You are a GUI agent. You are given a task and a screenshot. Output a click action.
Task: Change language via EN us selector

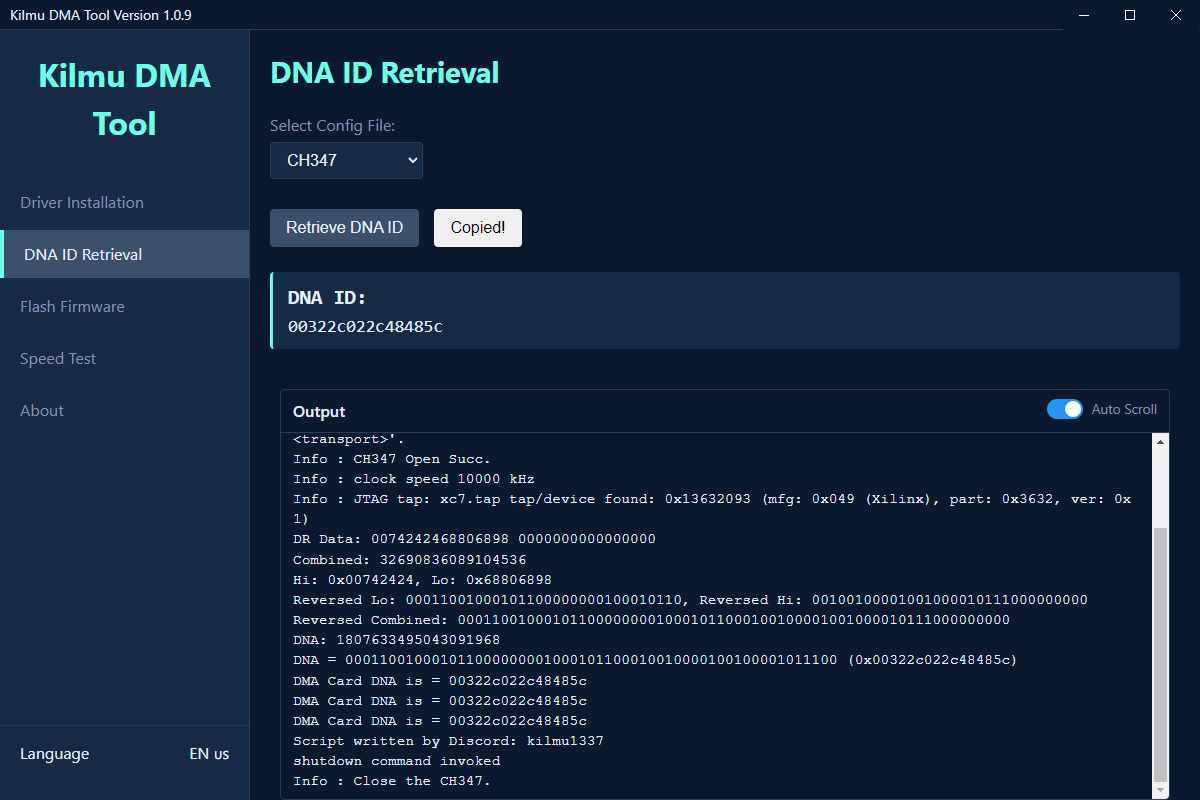point(209,754)
